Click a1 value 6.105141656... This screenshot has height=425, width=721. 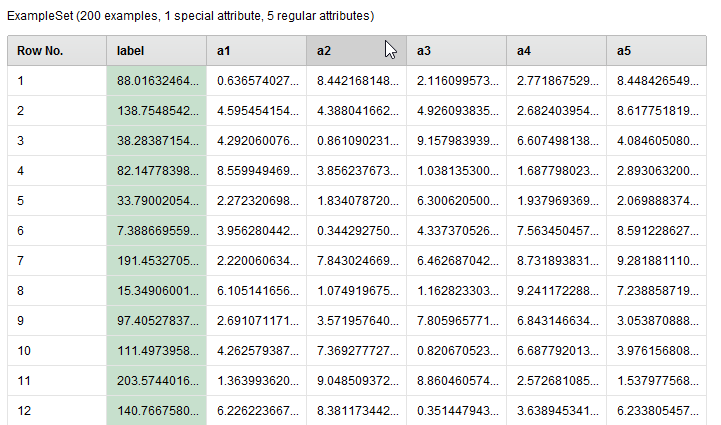click(x=257, y=291)
